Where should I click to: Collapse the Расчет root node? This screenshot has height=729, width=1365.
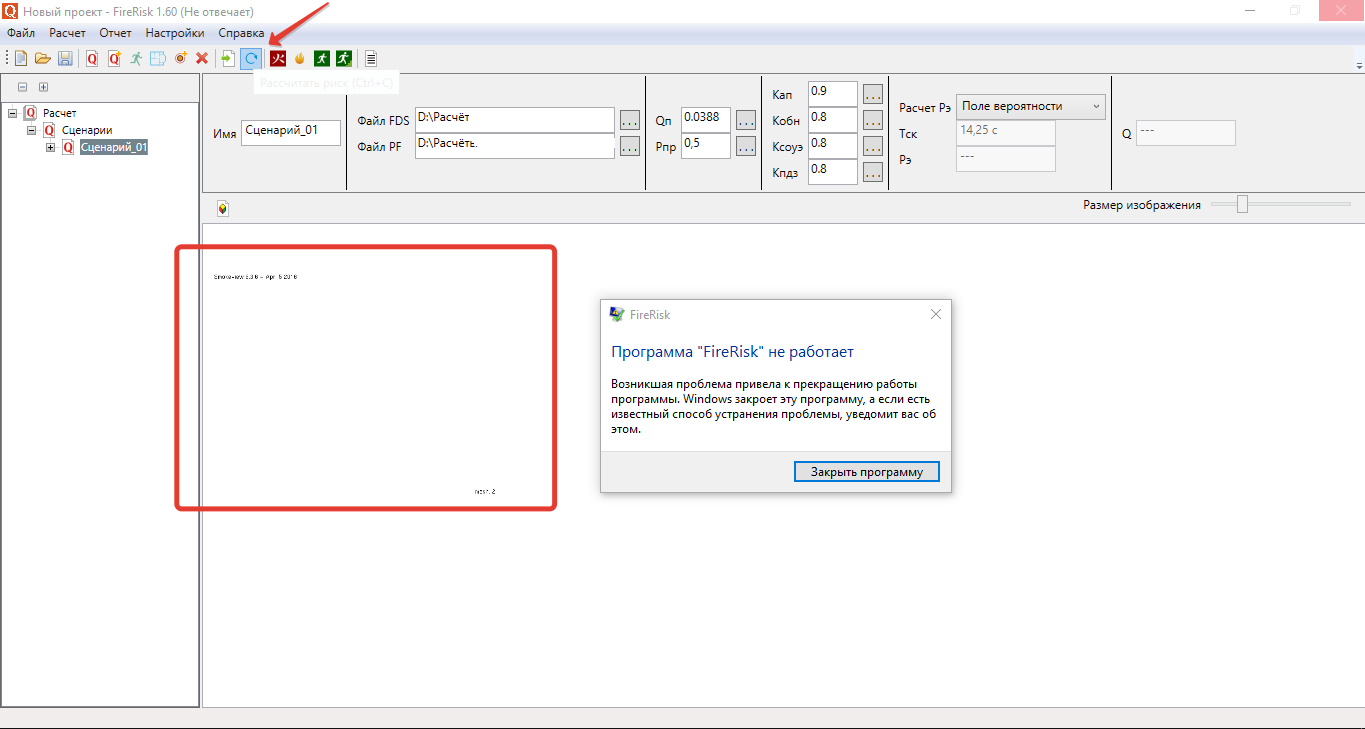(13, 113)
